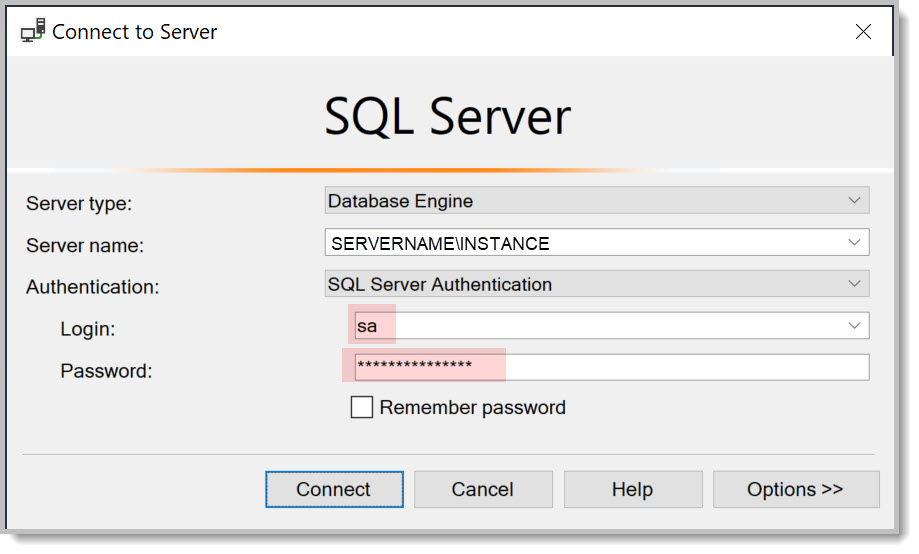Close the Connect to Server dialog
This screenshot has height=554, width=919.
click(x=863, y=32)
